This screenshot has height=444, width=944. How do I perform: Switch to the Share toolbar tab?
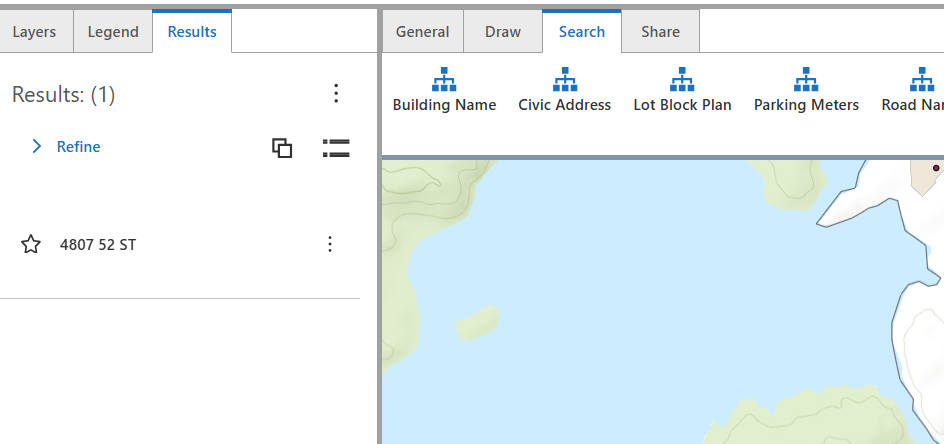click(660, 32)
